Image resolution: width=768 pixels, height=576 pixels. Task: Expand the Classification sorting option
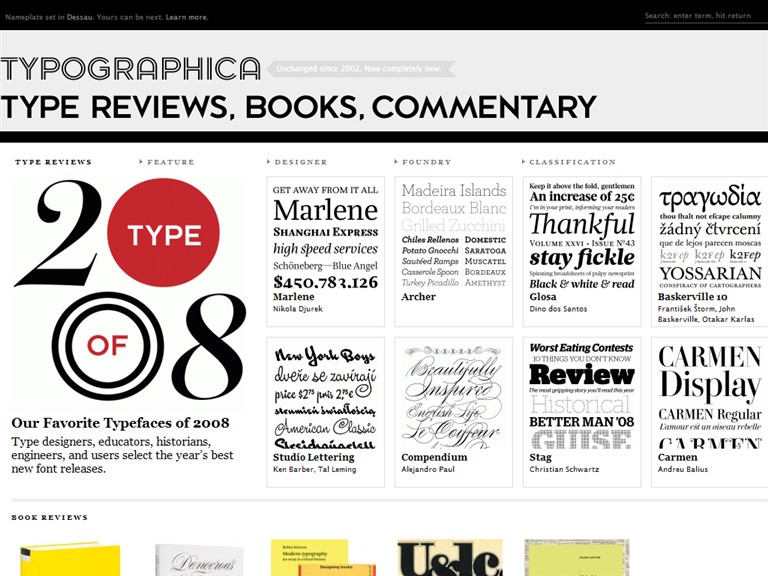(572, 162)
